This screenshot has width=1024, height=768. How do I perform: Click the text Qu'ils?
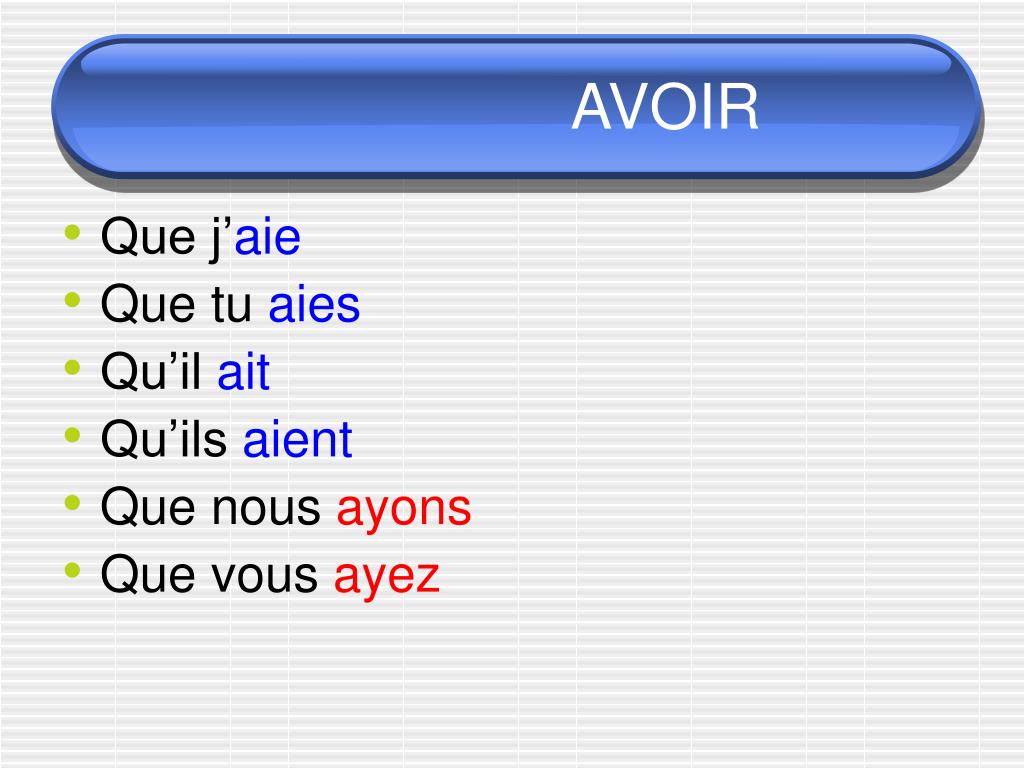coord(164,440)
